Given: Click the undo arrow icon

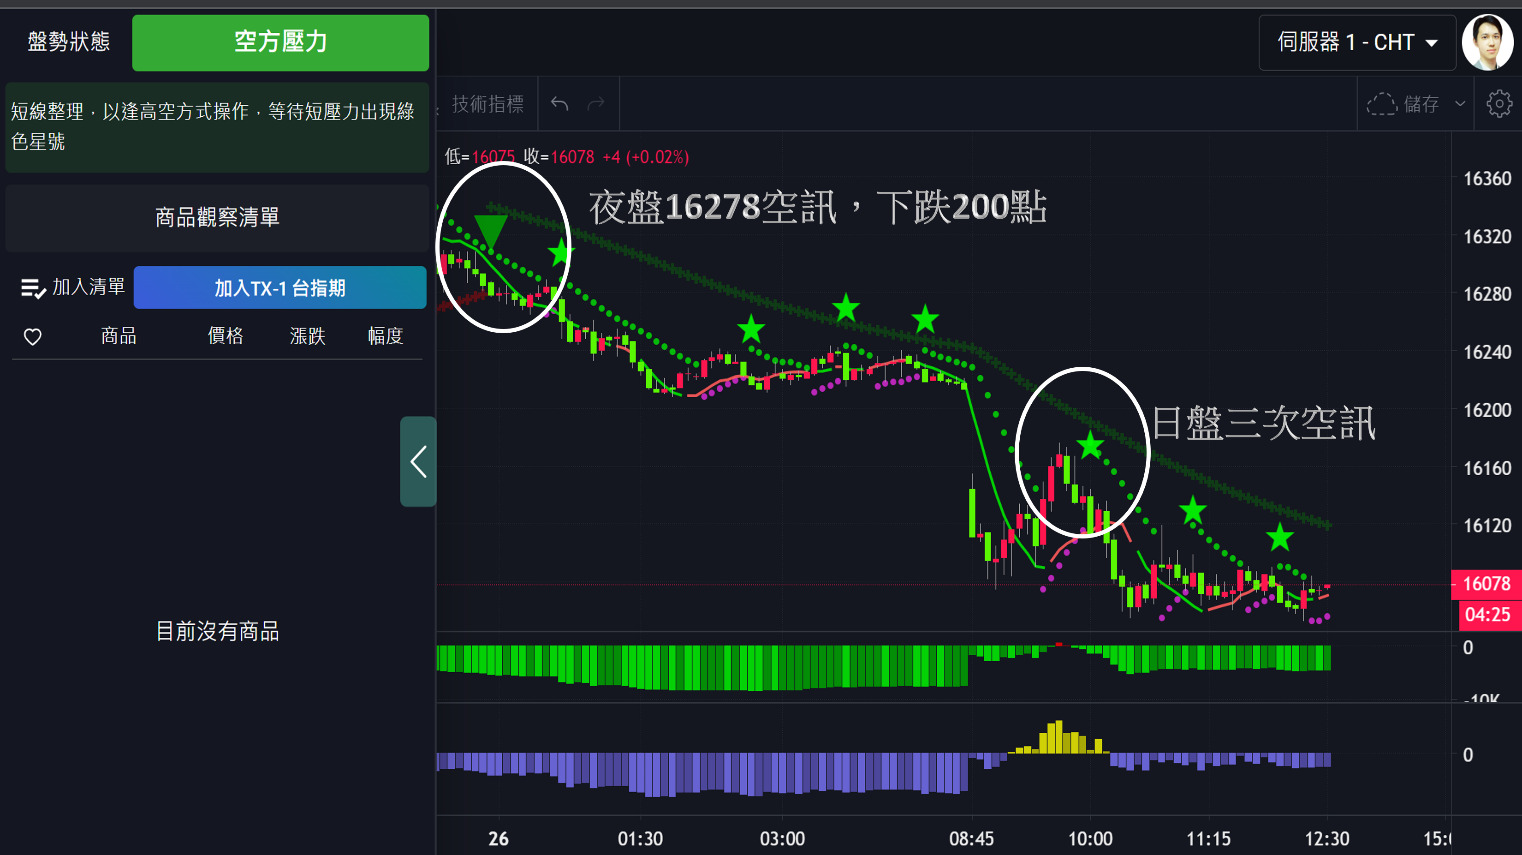Looking at the screenshot, I should tap(560, 104).
